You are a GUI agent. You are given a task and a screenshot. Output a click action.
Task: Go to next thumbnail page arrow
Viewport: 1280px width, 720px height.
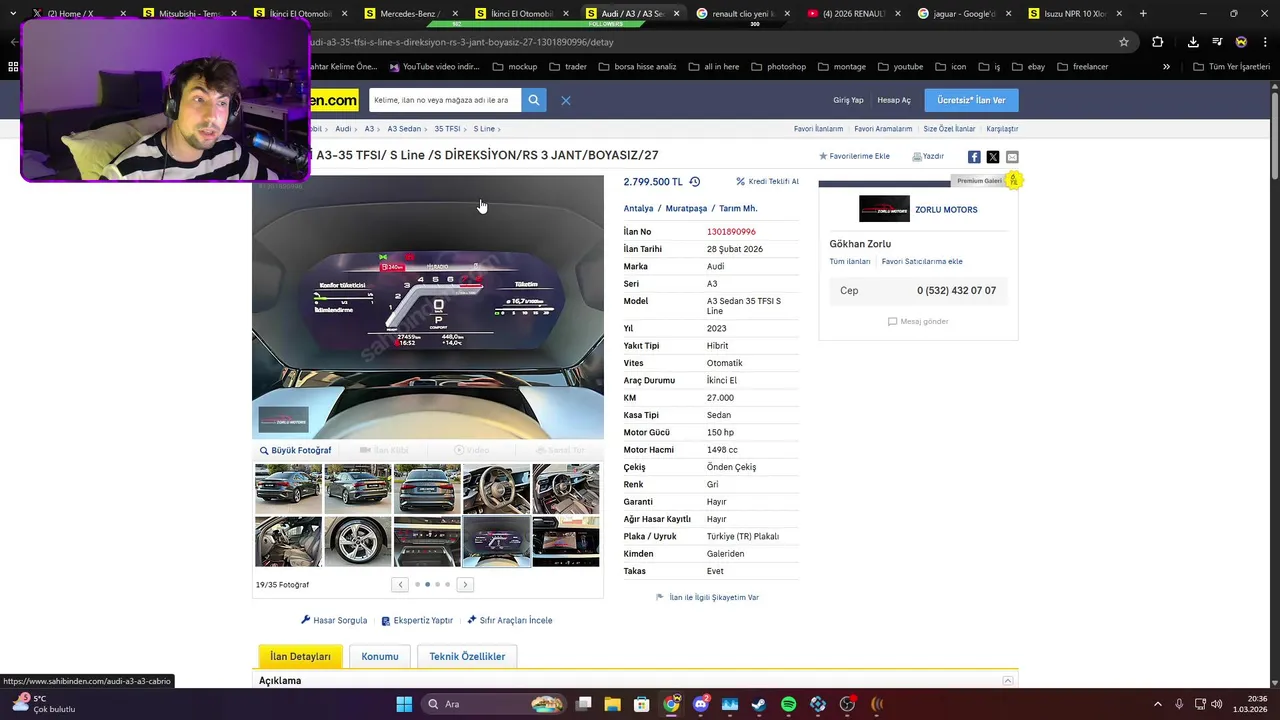465,584
